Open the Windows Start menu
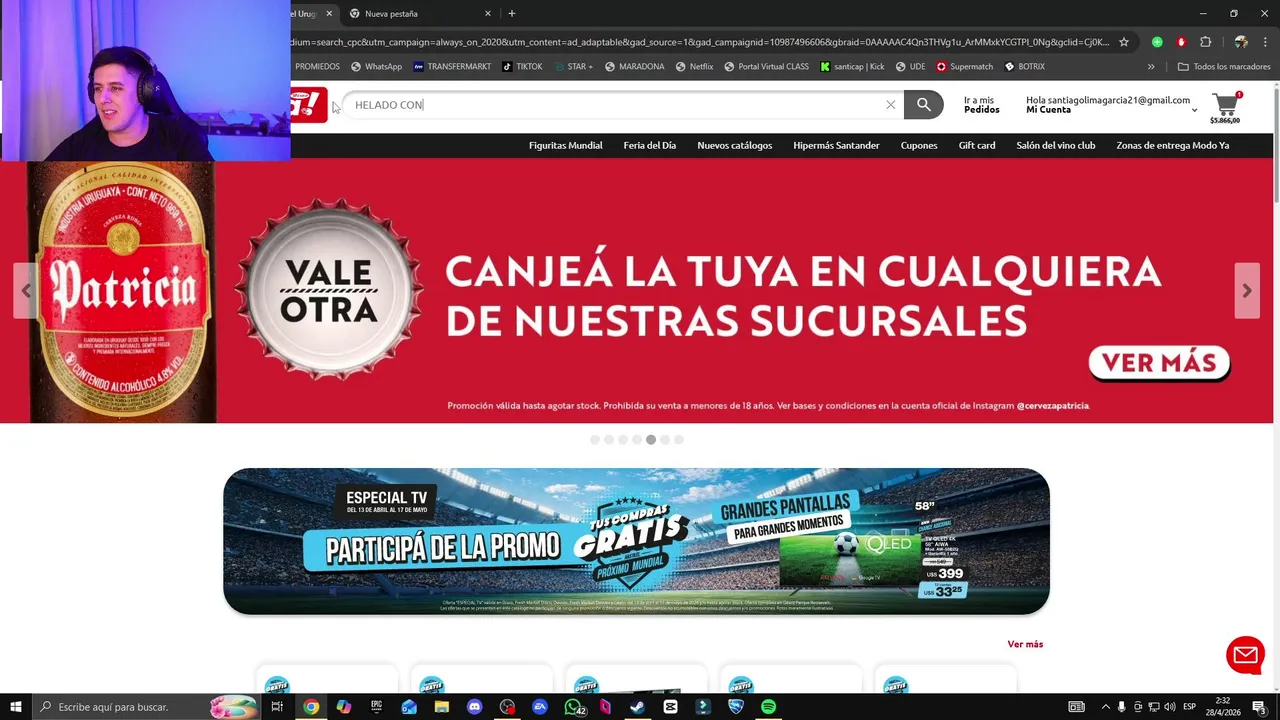Screen dimensions: 1280x720 (x=16, y=707)
